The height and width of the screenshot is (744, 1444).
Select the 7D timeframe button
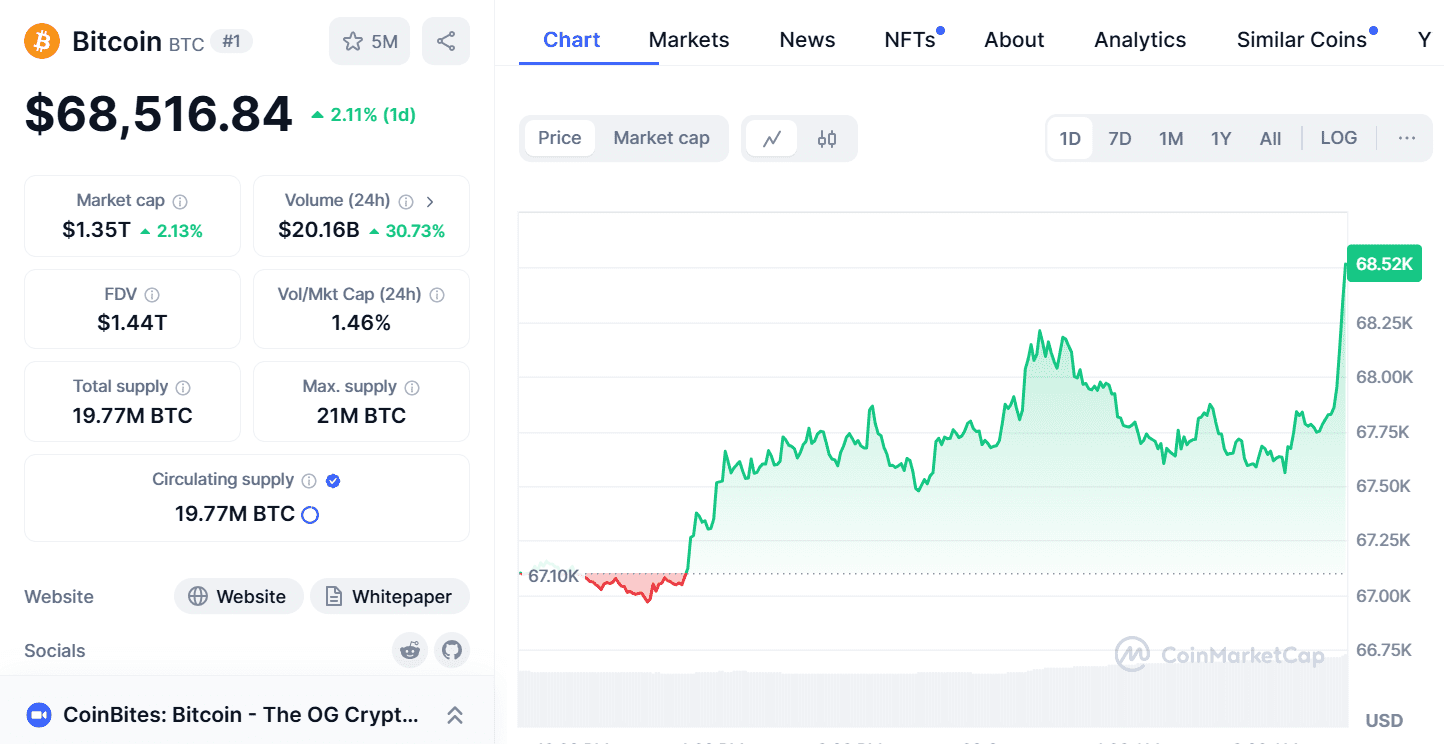point(1119,138)
